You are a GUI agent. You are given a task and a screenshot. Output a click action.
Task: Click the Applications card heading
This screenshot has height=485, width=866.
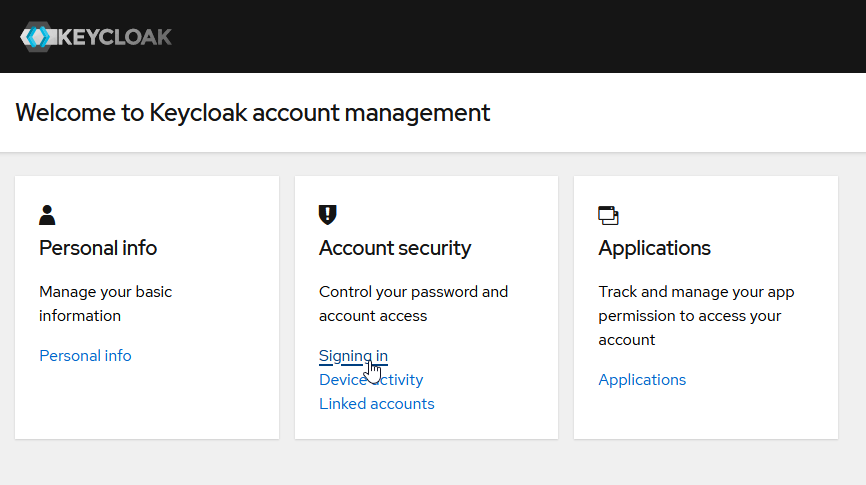coord(654,248)
